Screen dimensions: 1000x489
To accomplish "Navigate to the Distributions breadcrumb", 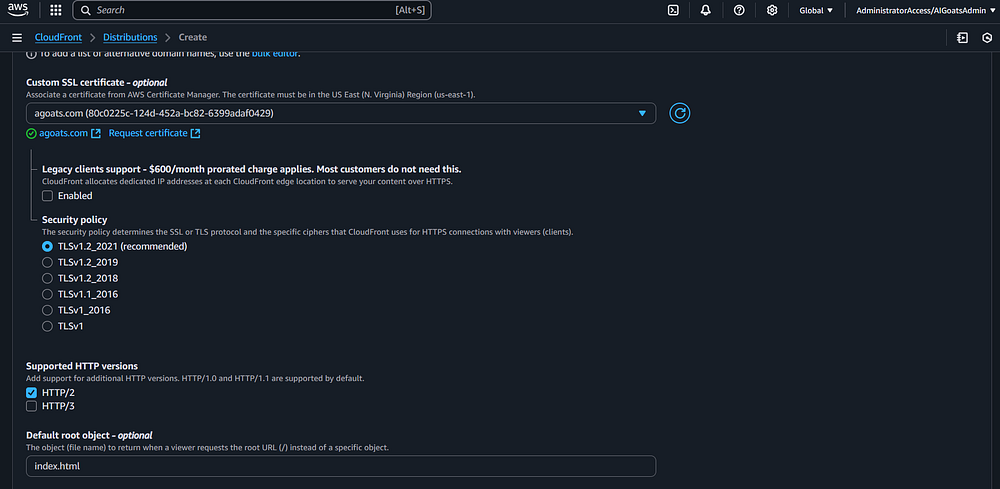I will point(130,38).
